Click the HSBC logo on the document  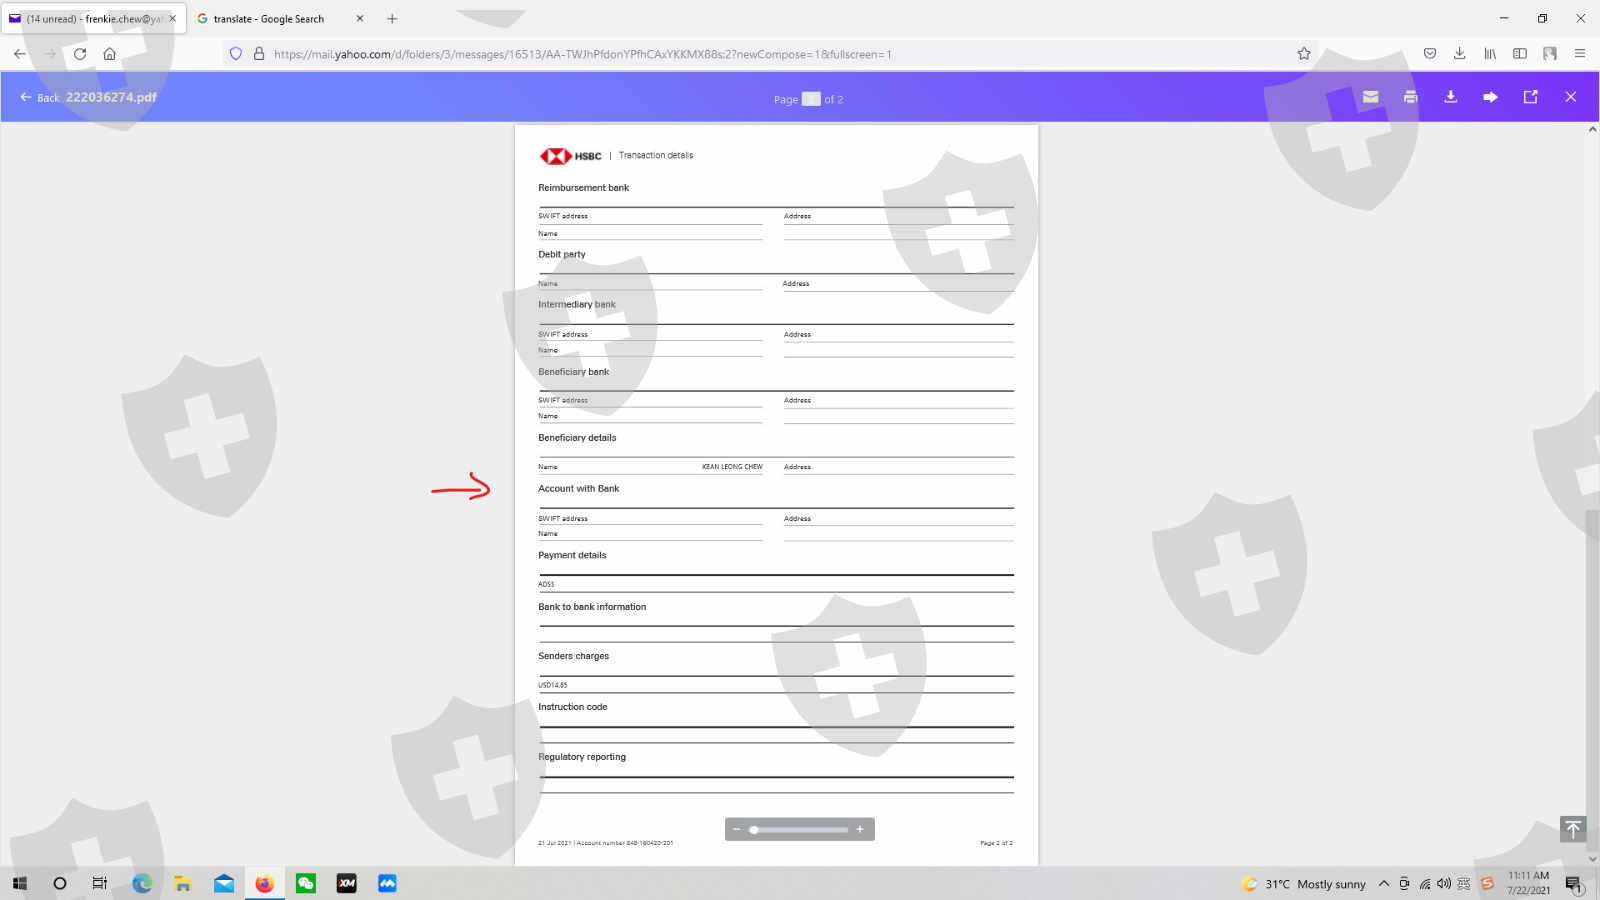click(570, 156)
